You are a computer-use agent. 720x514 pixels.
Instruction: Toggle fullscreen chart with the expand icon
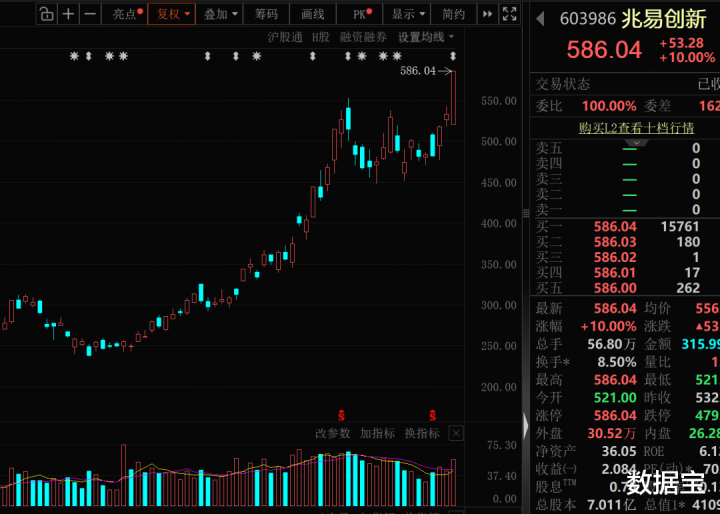click(x=509, y=14)
